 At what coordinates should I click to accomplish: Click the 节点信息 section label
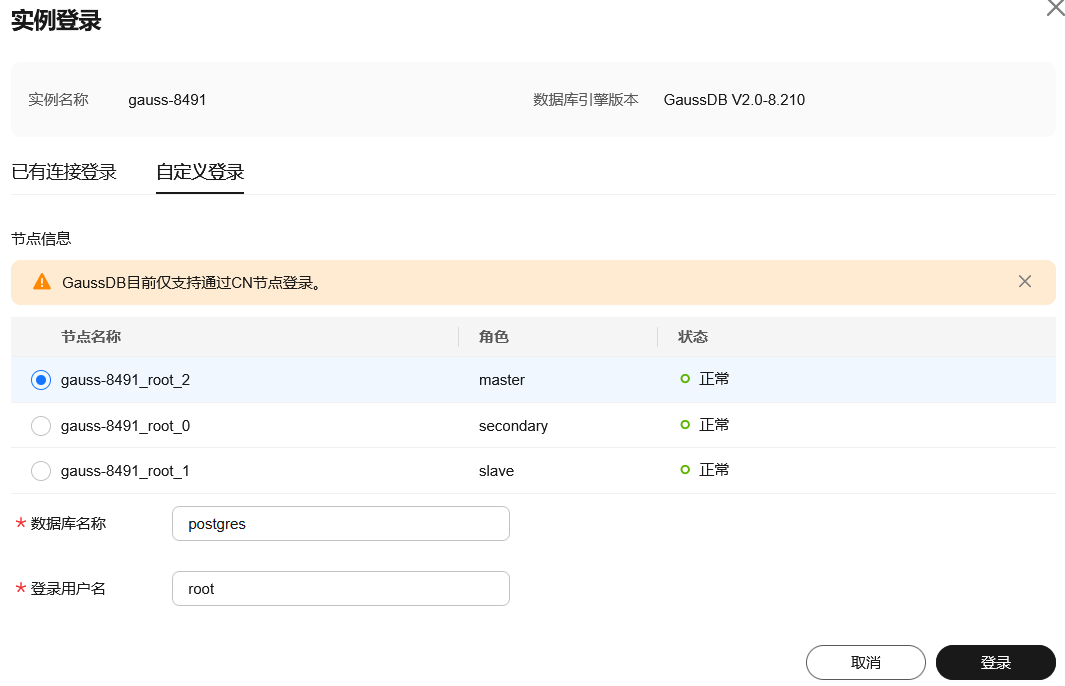click(41, 239)
